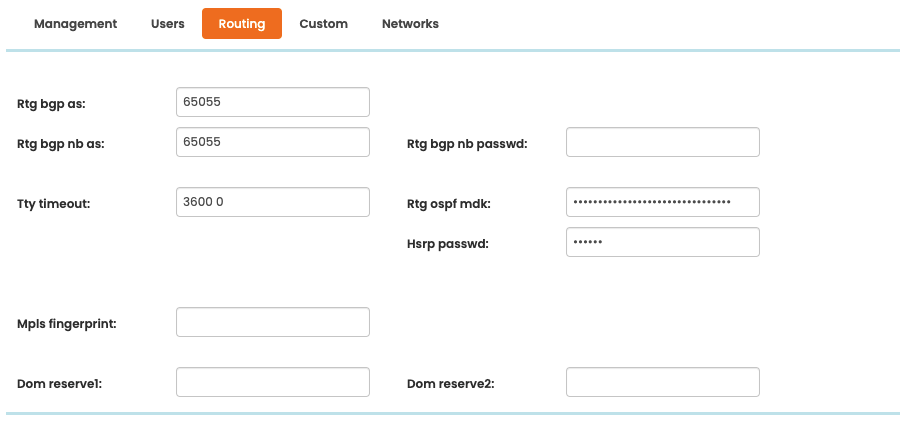
Task: Click the Dom reserve2 input field
Action: coord(662,382)
